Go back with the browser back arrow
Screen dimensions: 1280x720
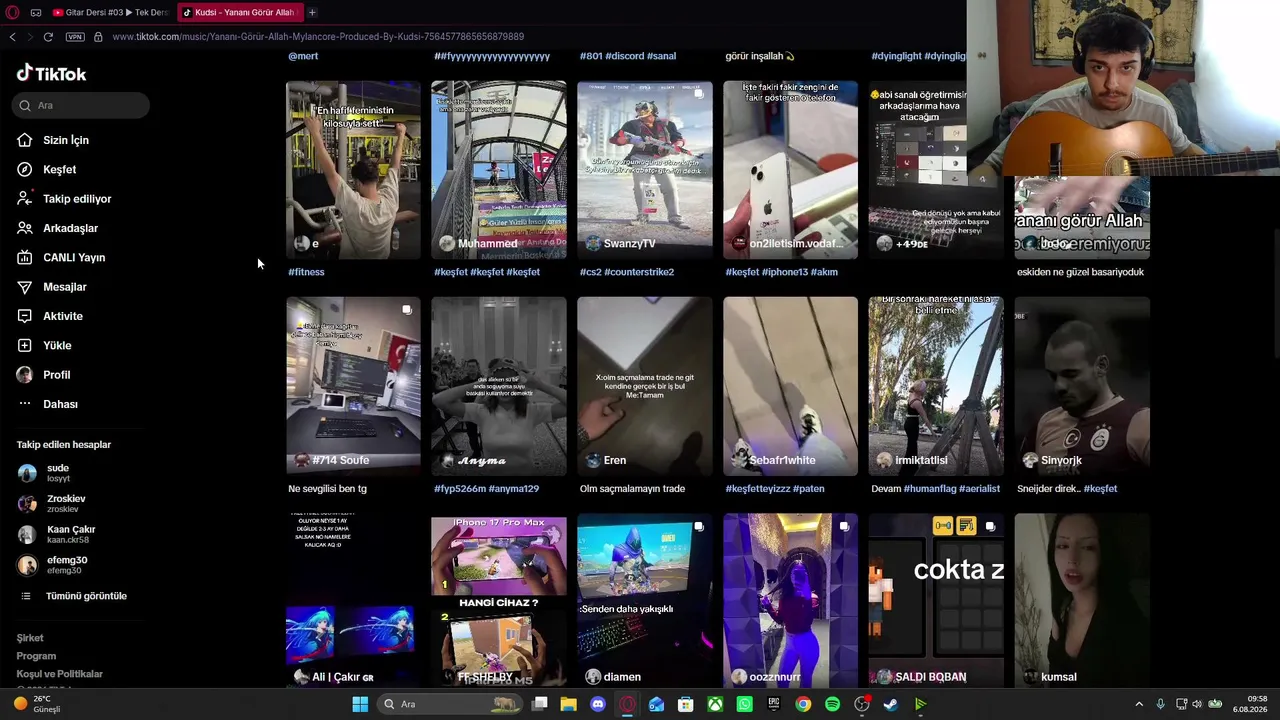12,37
